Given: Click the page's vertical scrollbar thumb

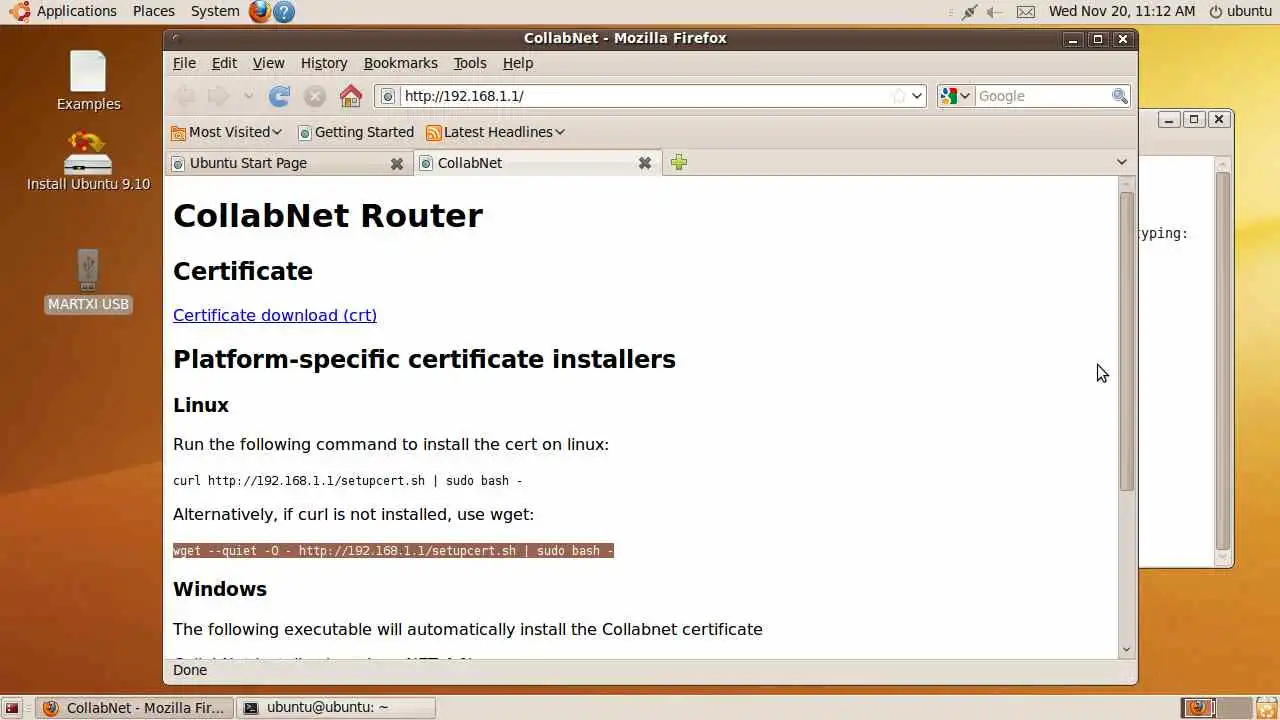Looking at the screenshot, I should [x=1127, y=340].
